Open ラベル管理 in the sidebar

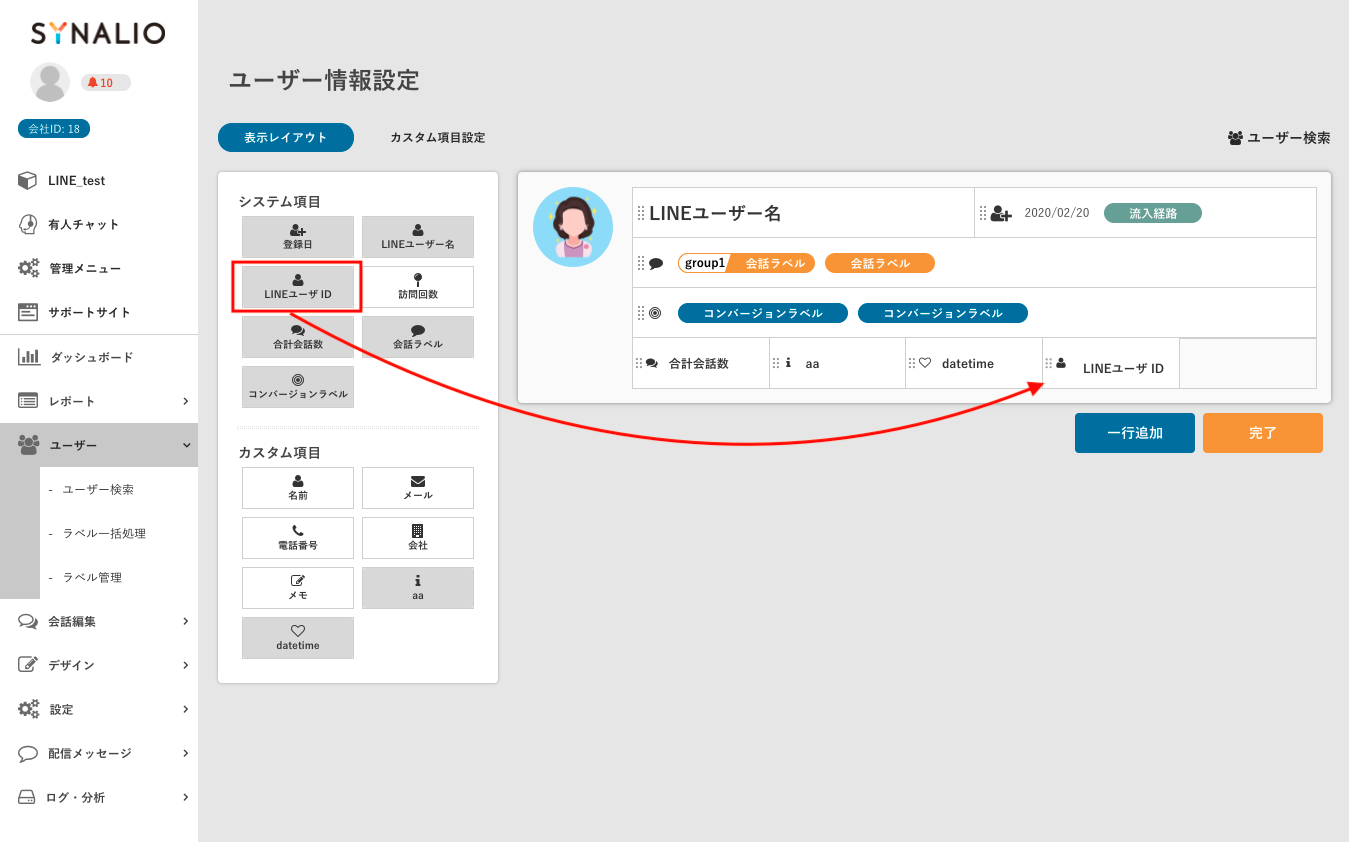(92, 577)
